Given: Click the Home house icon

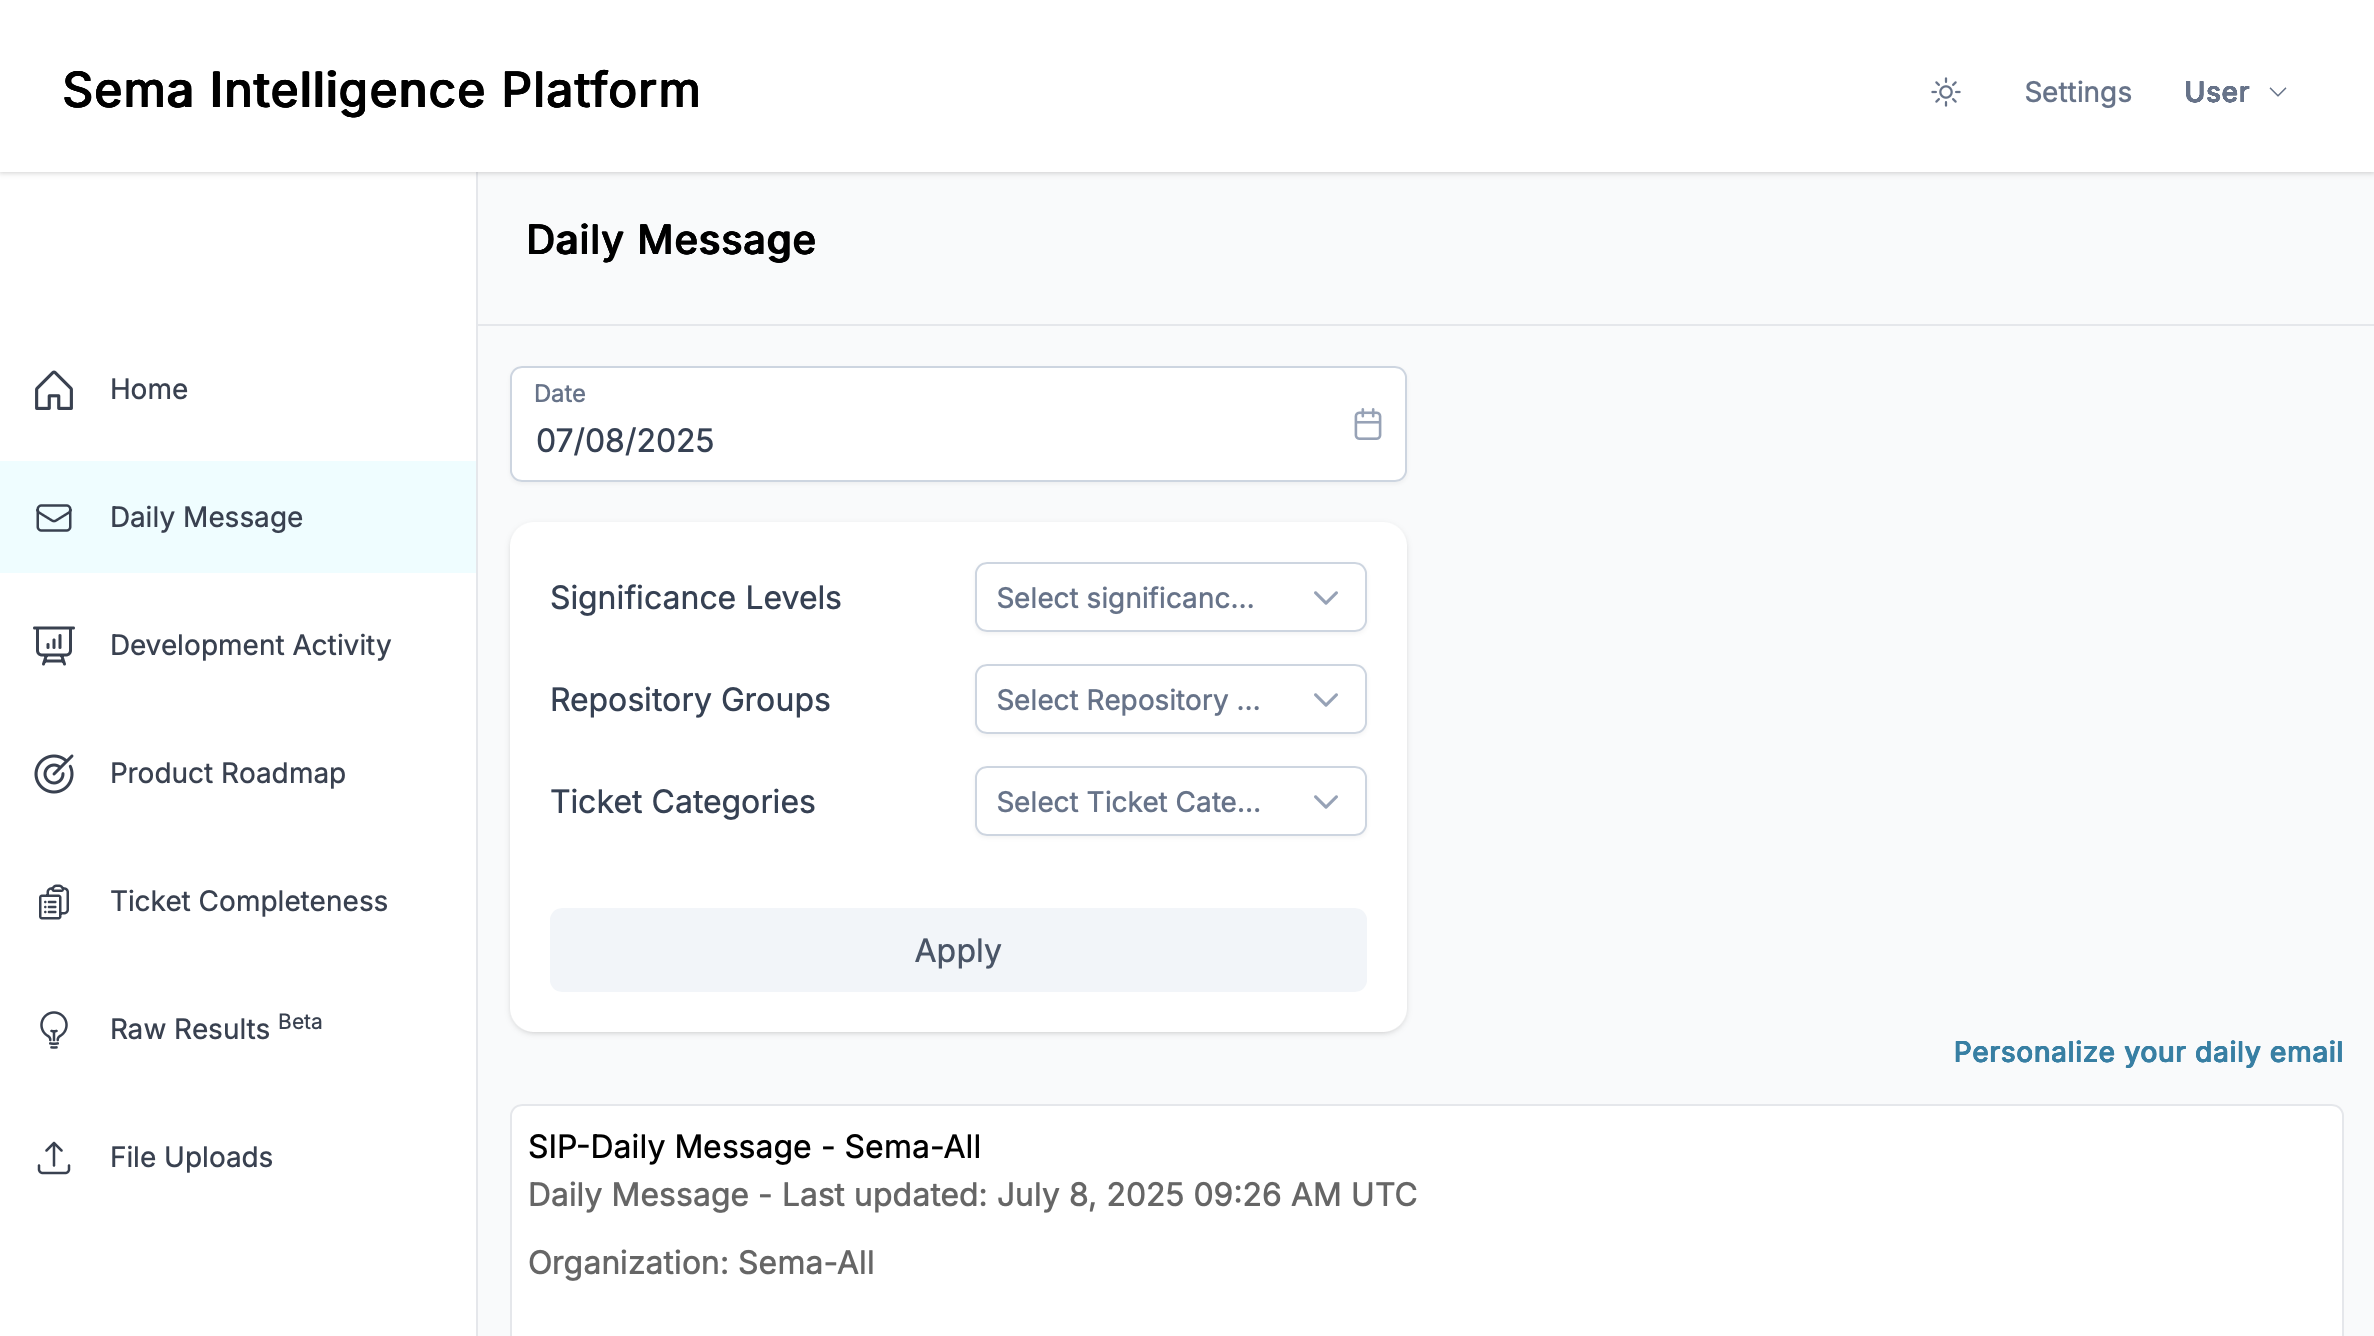Looking at the screenshot, I should click(x=54, y=390).
